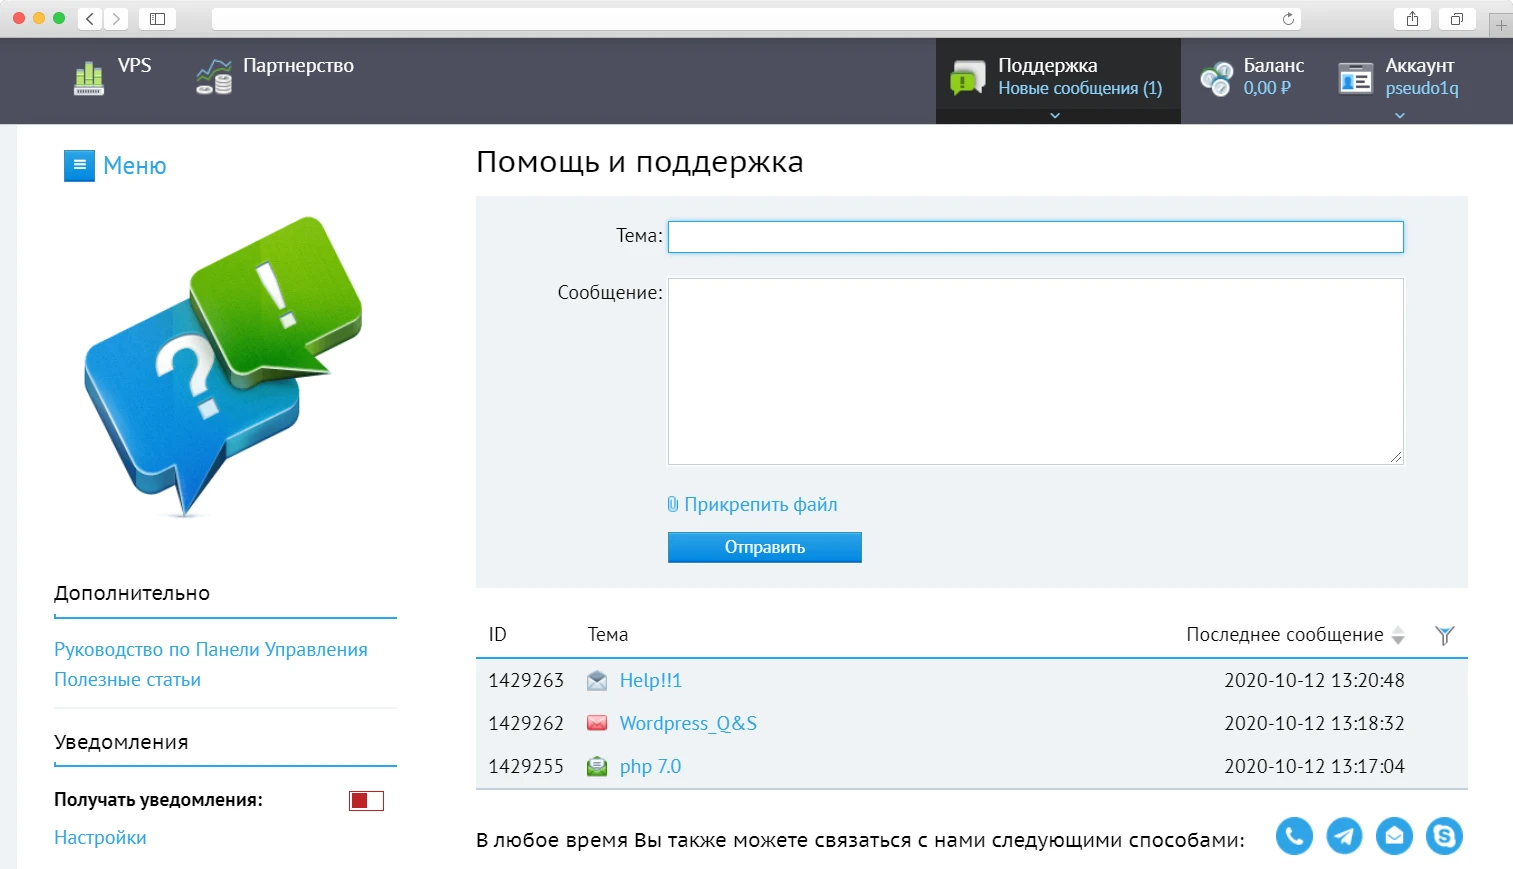Open the Skype contact icon
Image resolution: width=1513 pixels, height=869 pixels.
click(x=1443, y=836)
